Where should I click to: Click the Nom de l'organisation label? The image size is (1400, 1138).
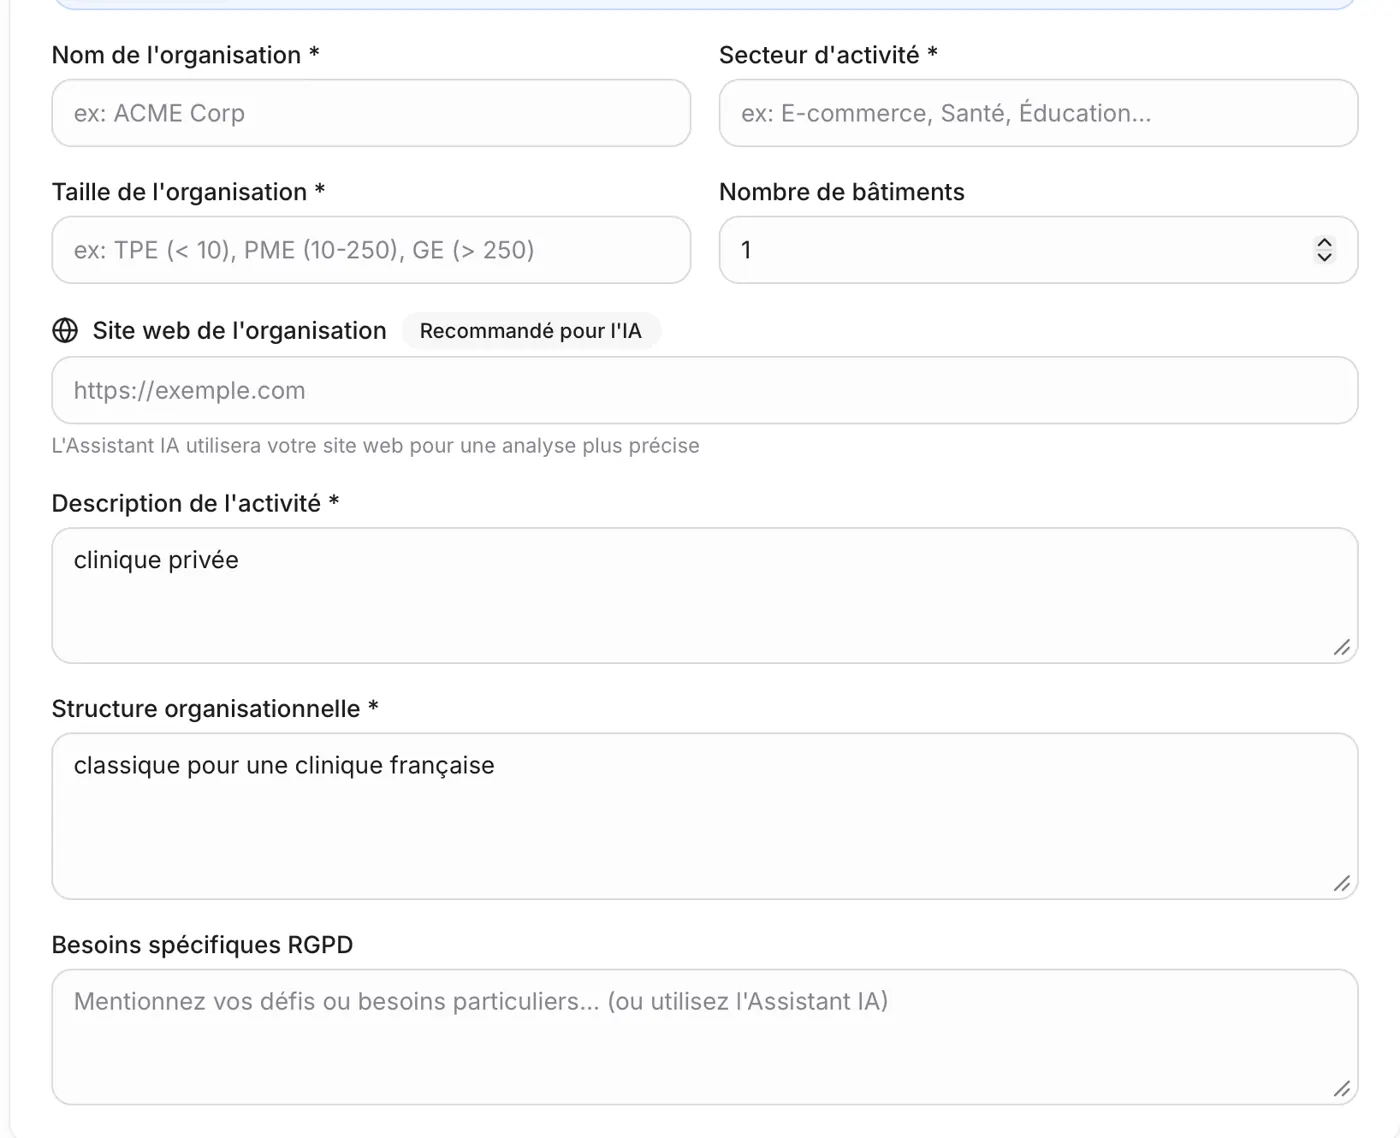[x=185, y=55]
